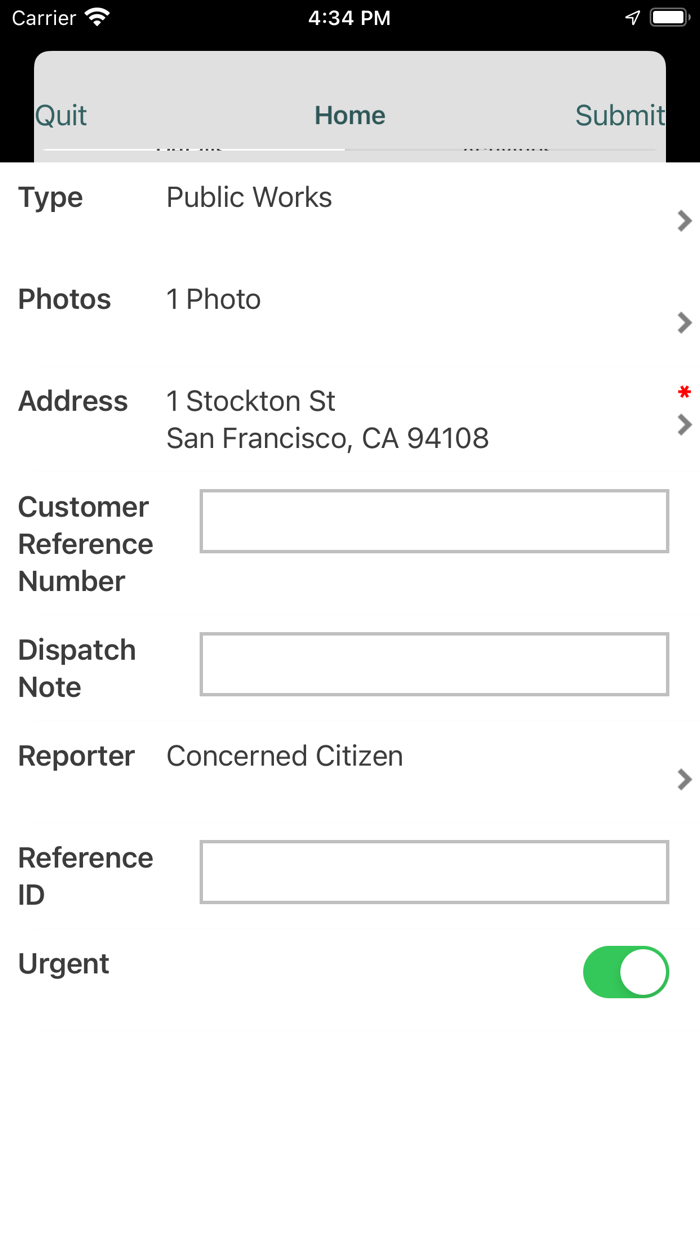Turn off the Urgent switch
The width and height of the screenshot is (700, 1244).
626,972
